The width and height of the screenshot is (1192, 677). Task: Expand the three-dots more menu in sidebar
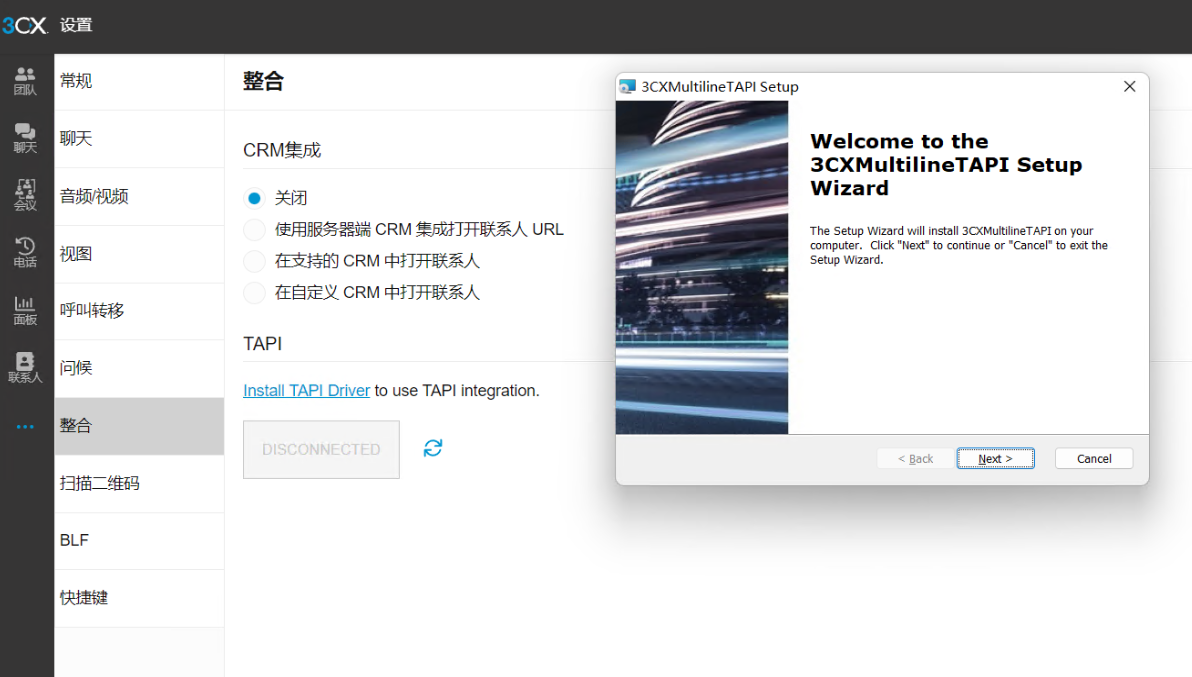pyautogui.click(x=25, y=427)
